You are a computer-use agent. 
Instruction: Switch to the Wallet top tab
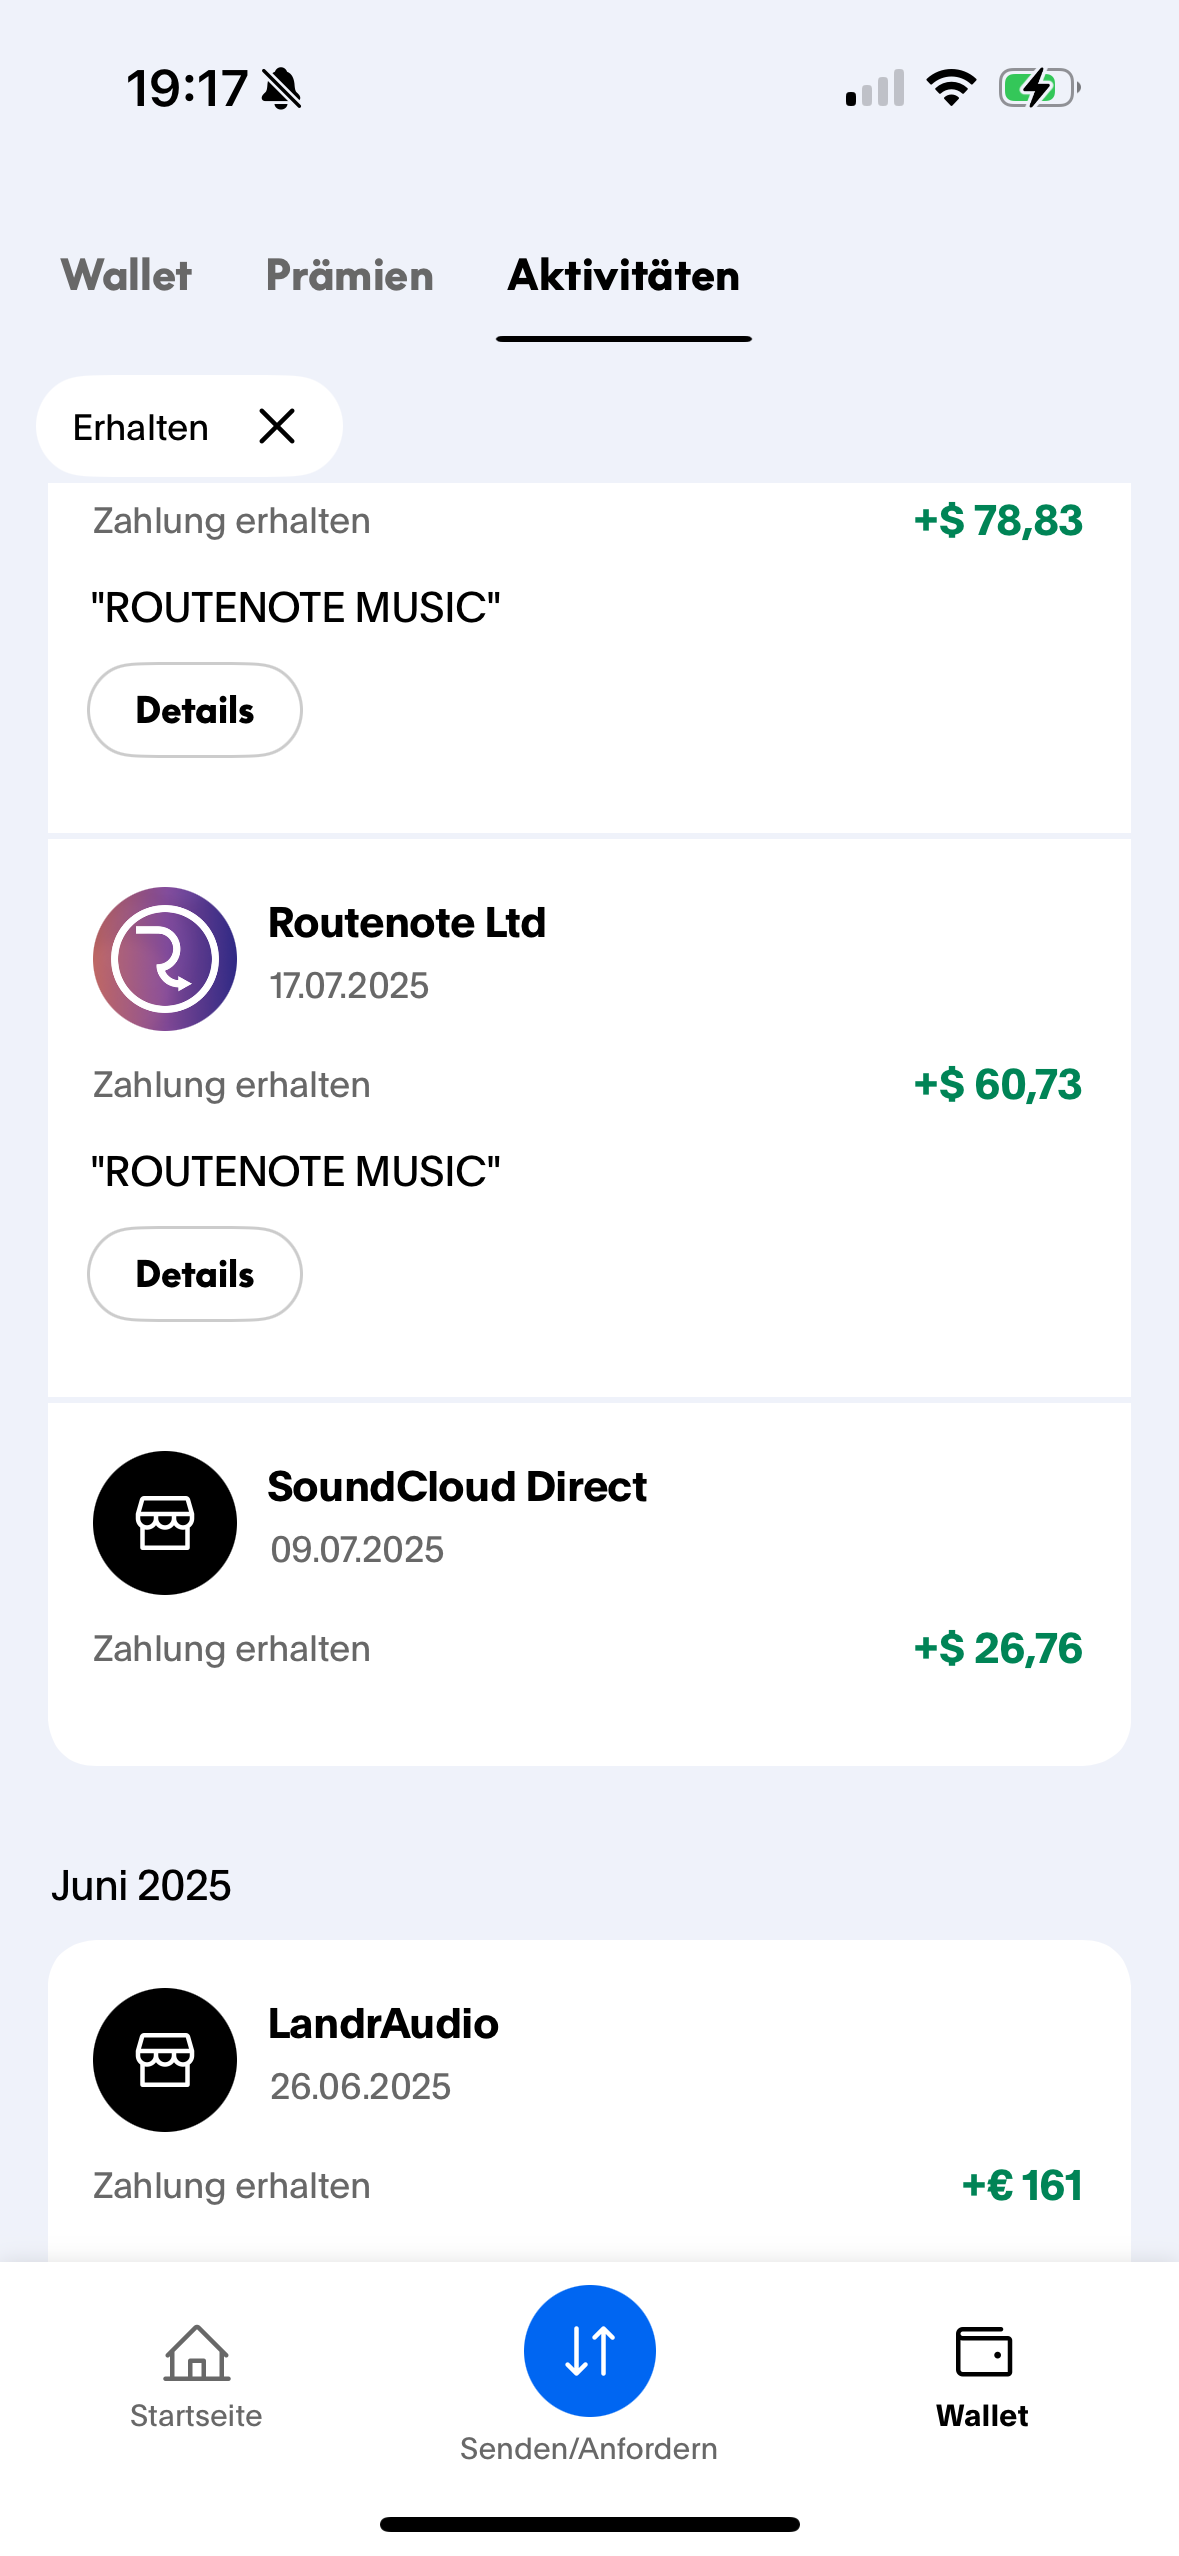click(x=126, y=275)
